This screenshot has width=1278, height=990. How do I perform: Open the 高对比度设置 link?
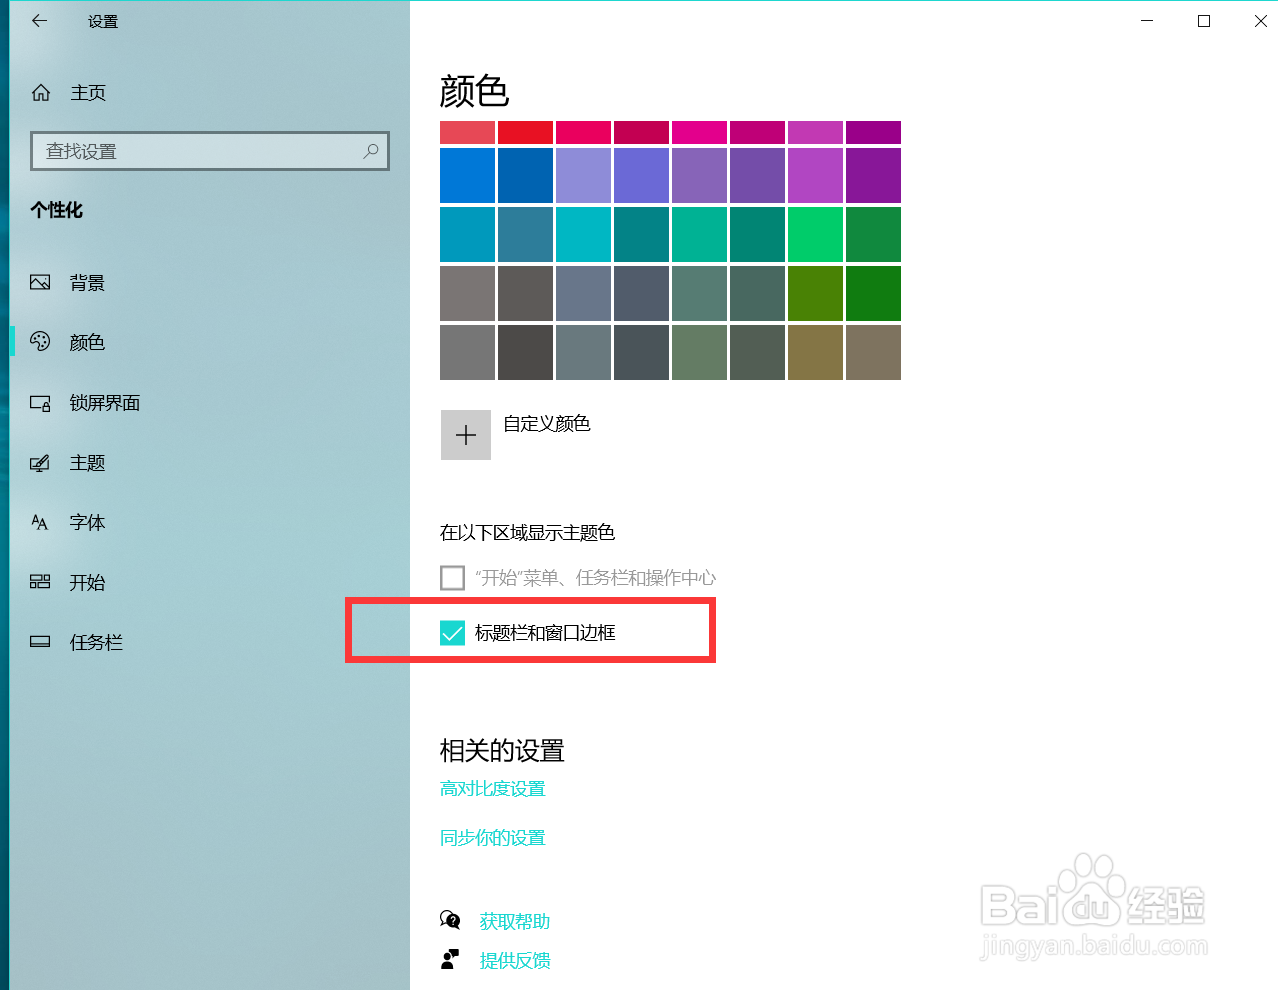[493, 789]
